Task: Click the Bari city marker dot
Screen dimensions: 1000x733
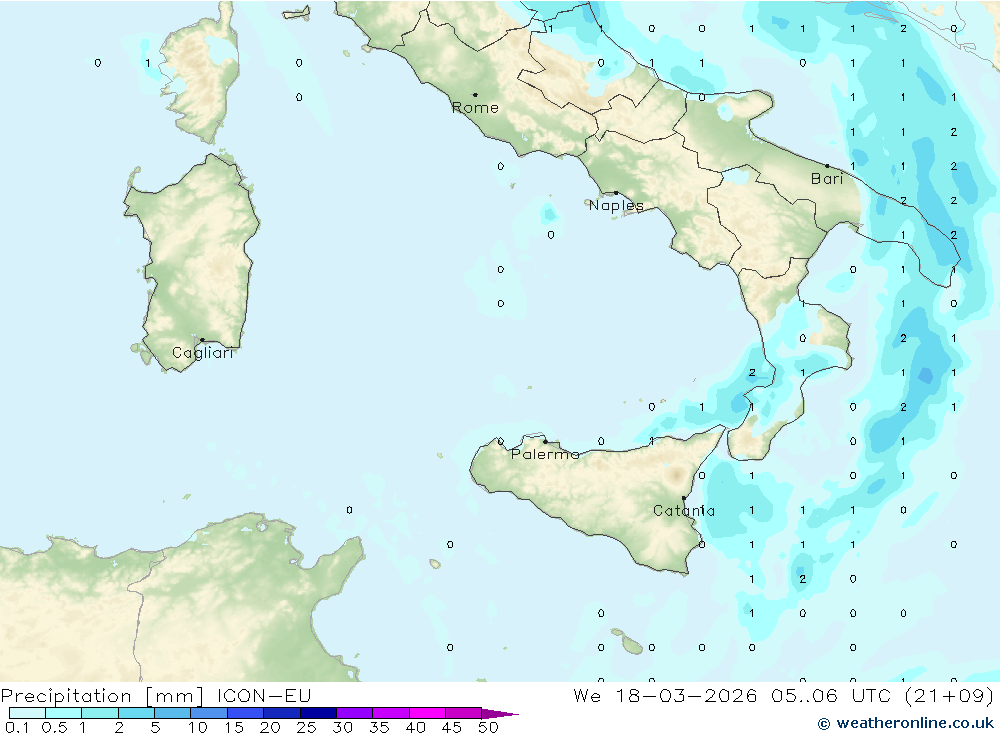Action: (x=827, y=166)
